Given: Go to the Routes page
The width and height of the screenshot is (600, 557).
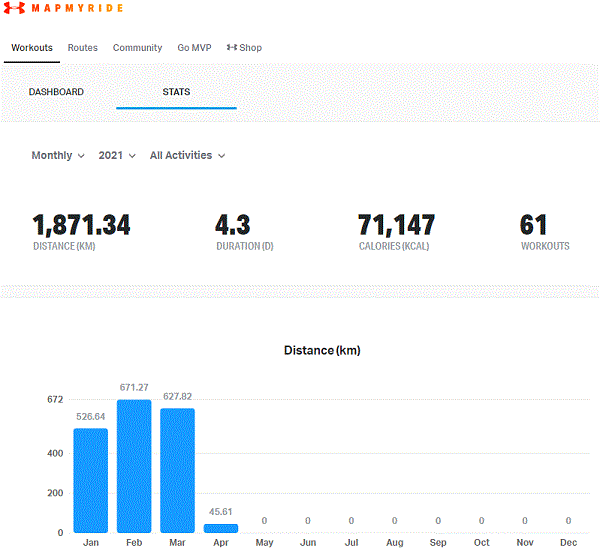Looking at the screenshot, I should (x=83, y=48).
